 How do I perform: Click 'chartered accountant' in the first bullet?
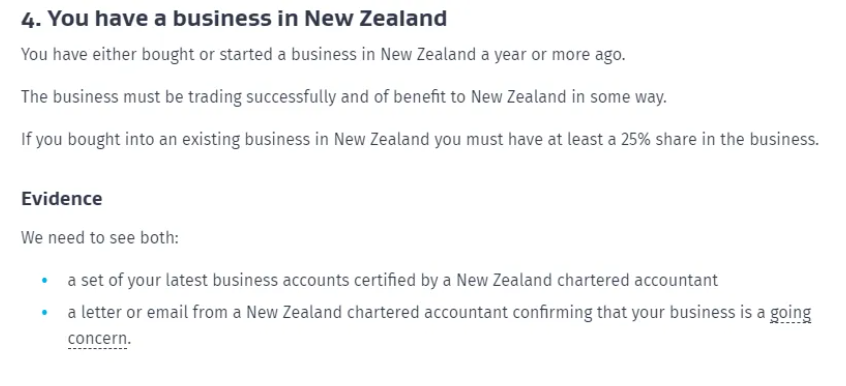(x=637, y=280)
